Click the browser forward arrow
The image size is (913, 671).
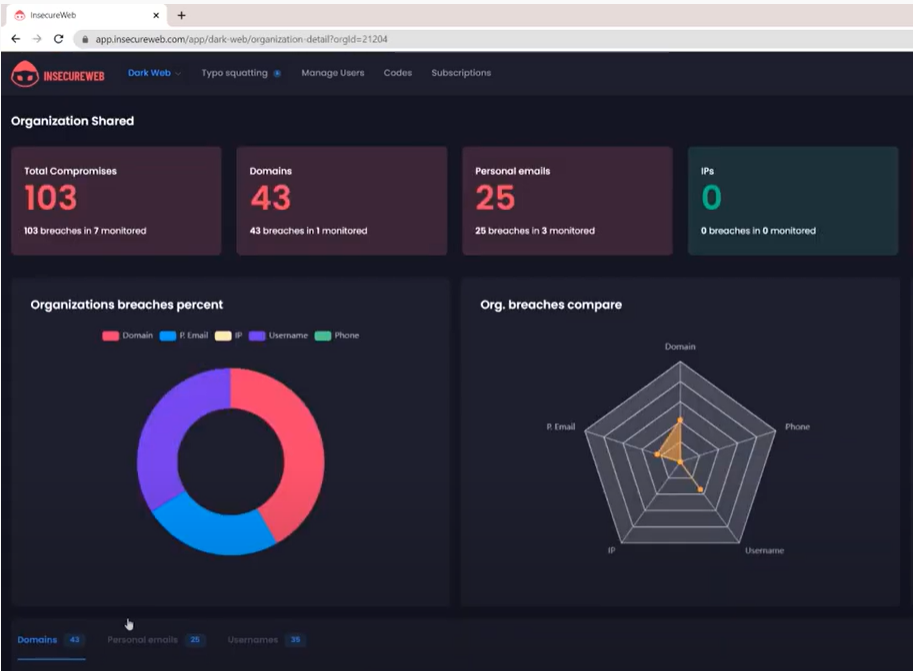pyautogui.click(x=37, y=38)
